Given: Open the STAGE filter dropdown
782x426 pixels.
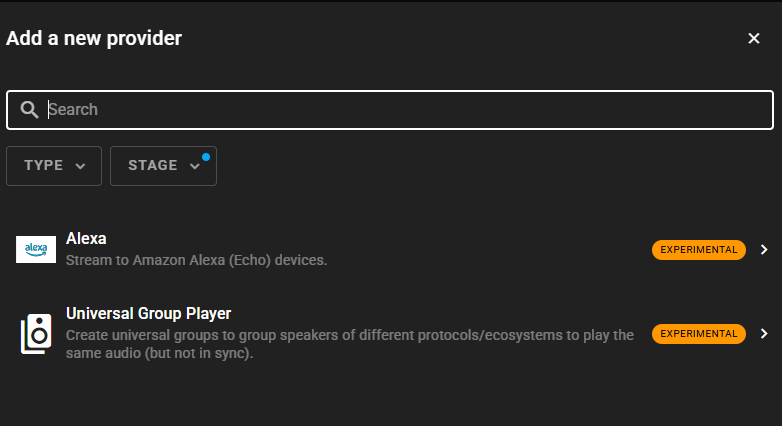Looking at the screenshot, I should (x=163, y=166).
